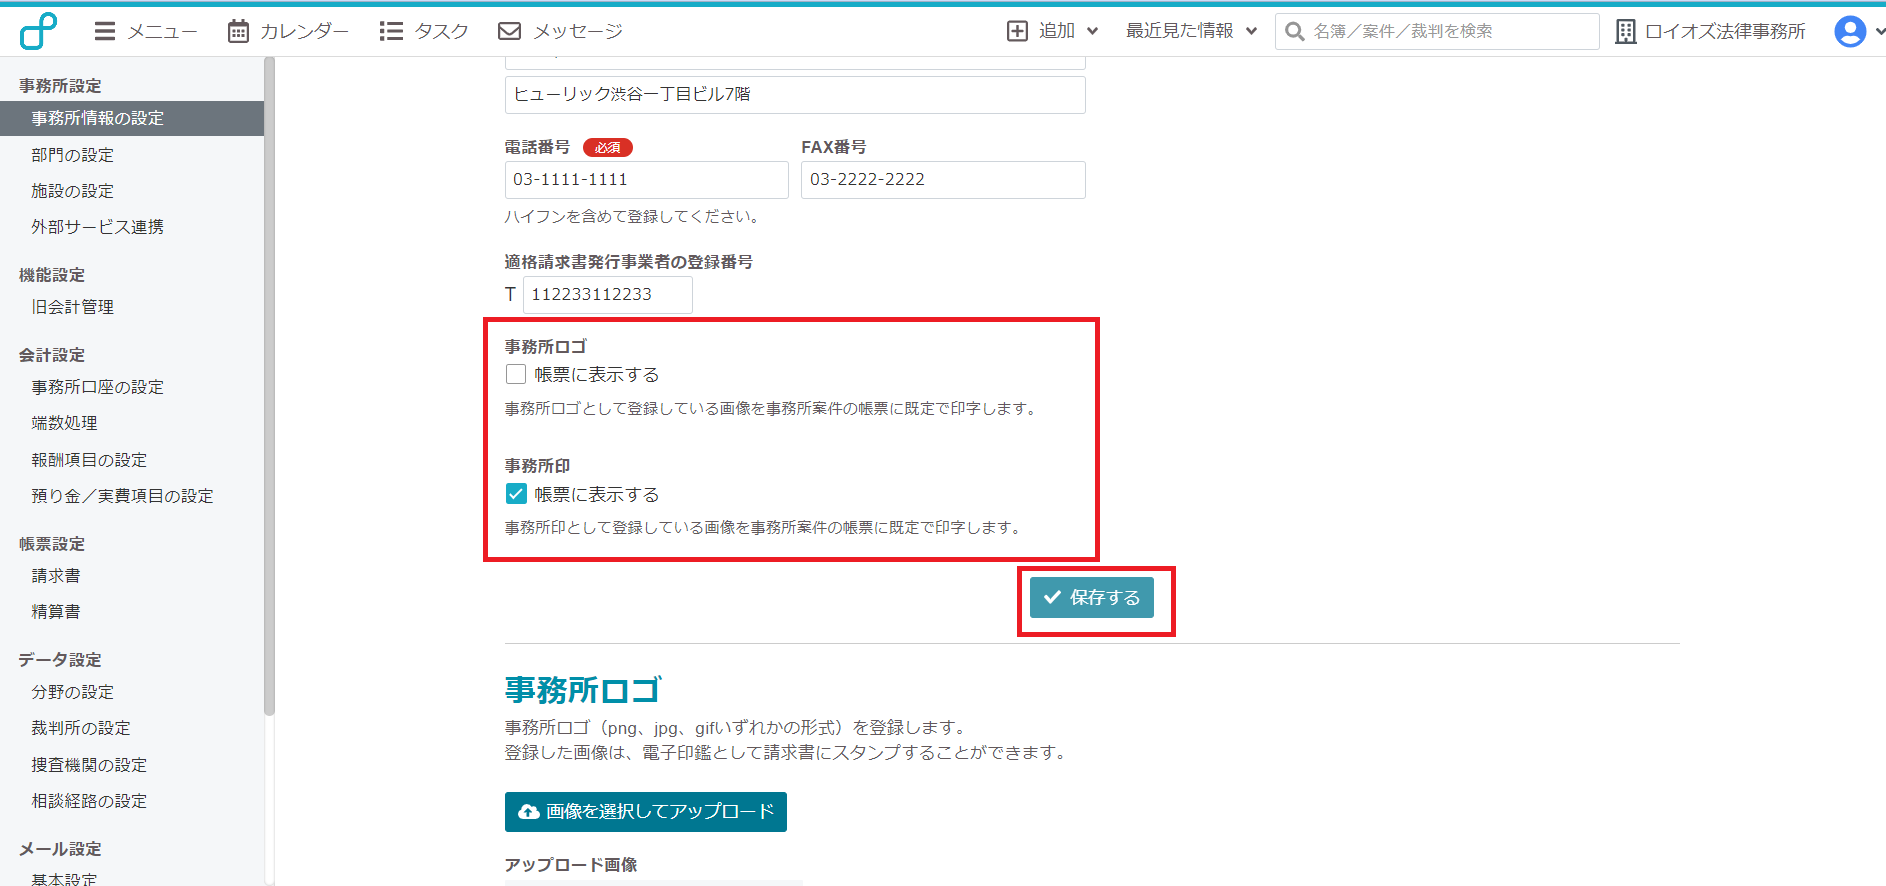Viewport: 1886px width, 886px height.
Task: Open 請求書 under 帳票設定
Action: click(x=56, y=576)
